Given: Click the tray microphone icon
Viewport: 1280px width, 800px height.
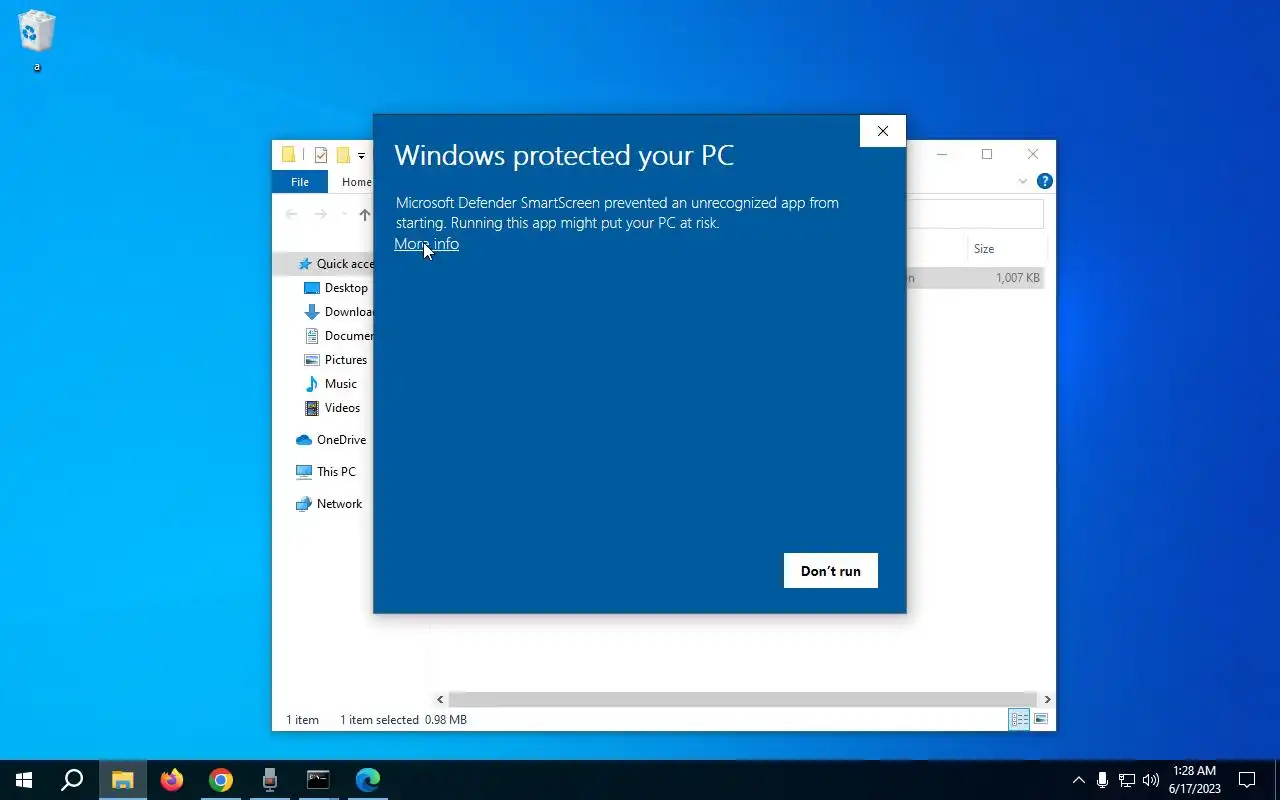Looking at the screenshot, I should click(x=1102, y=780).
